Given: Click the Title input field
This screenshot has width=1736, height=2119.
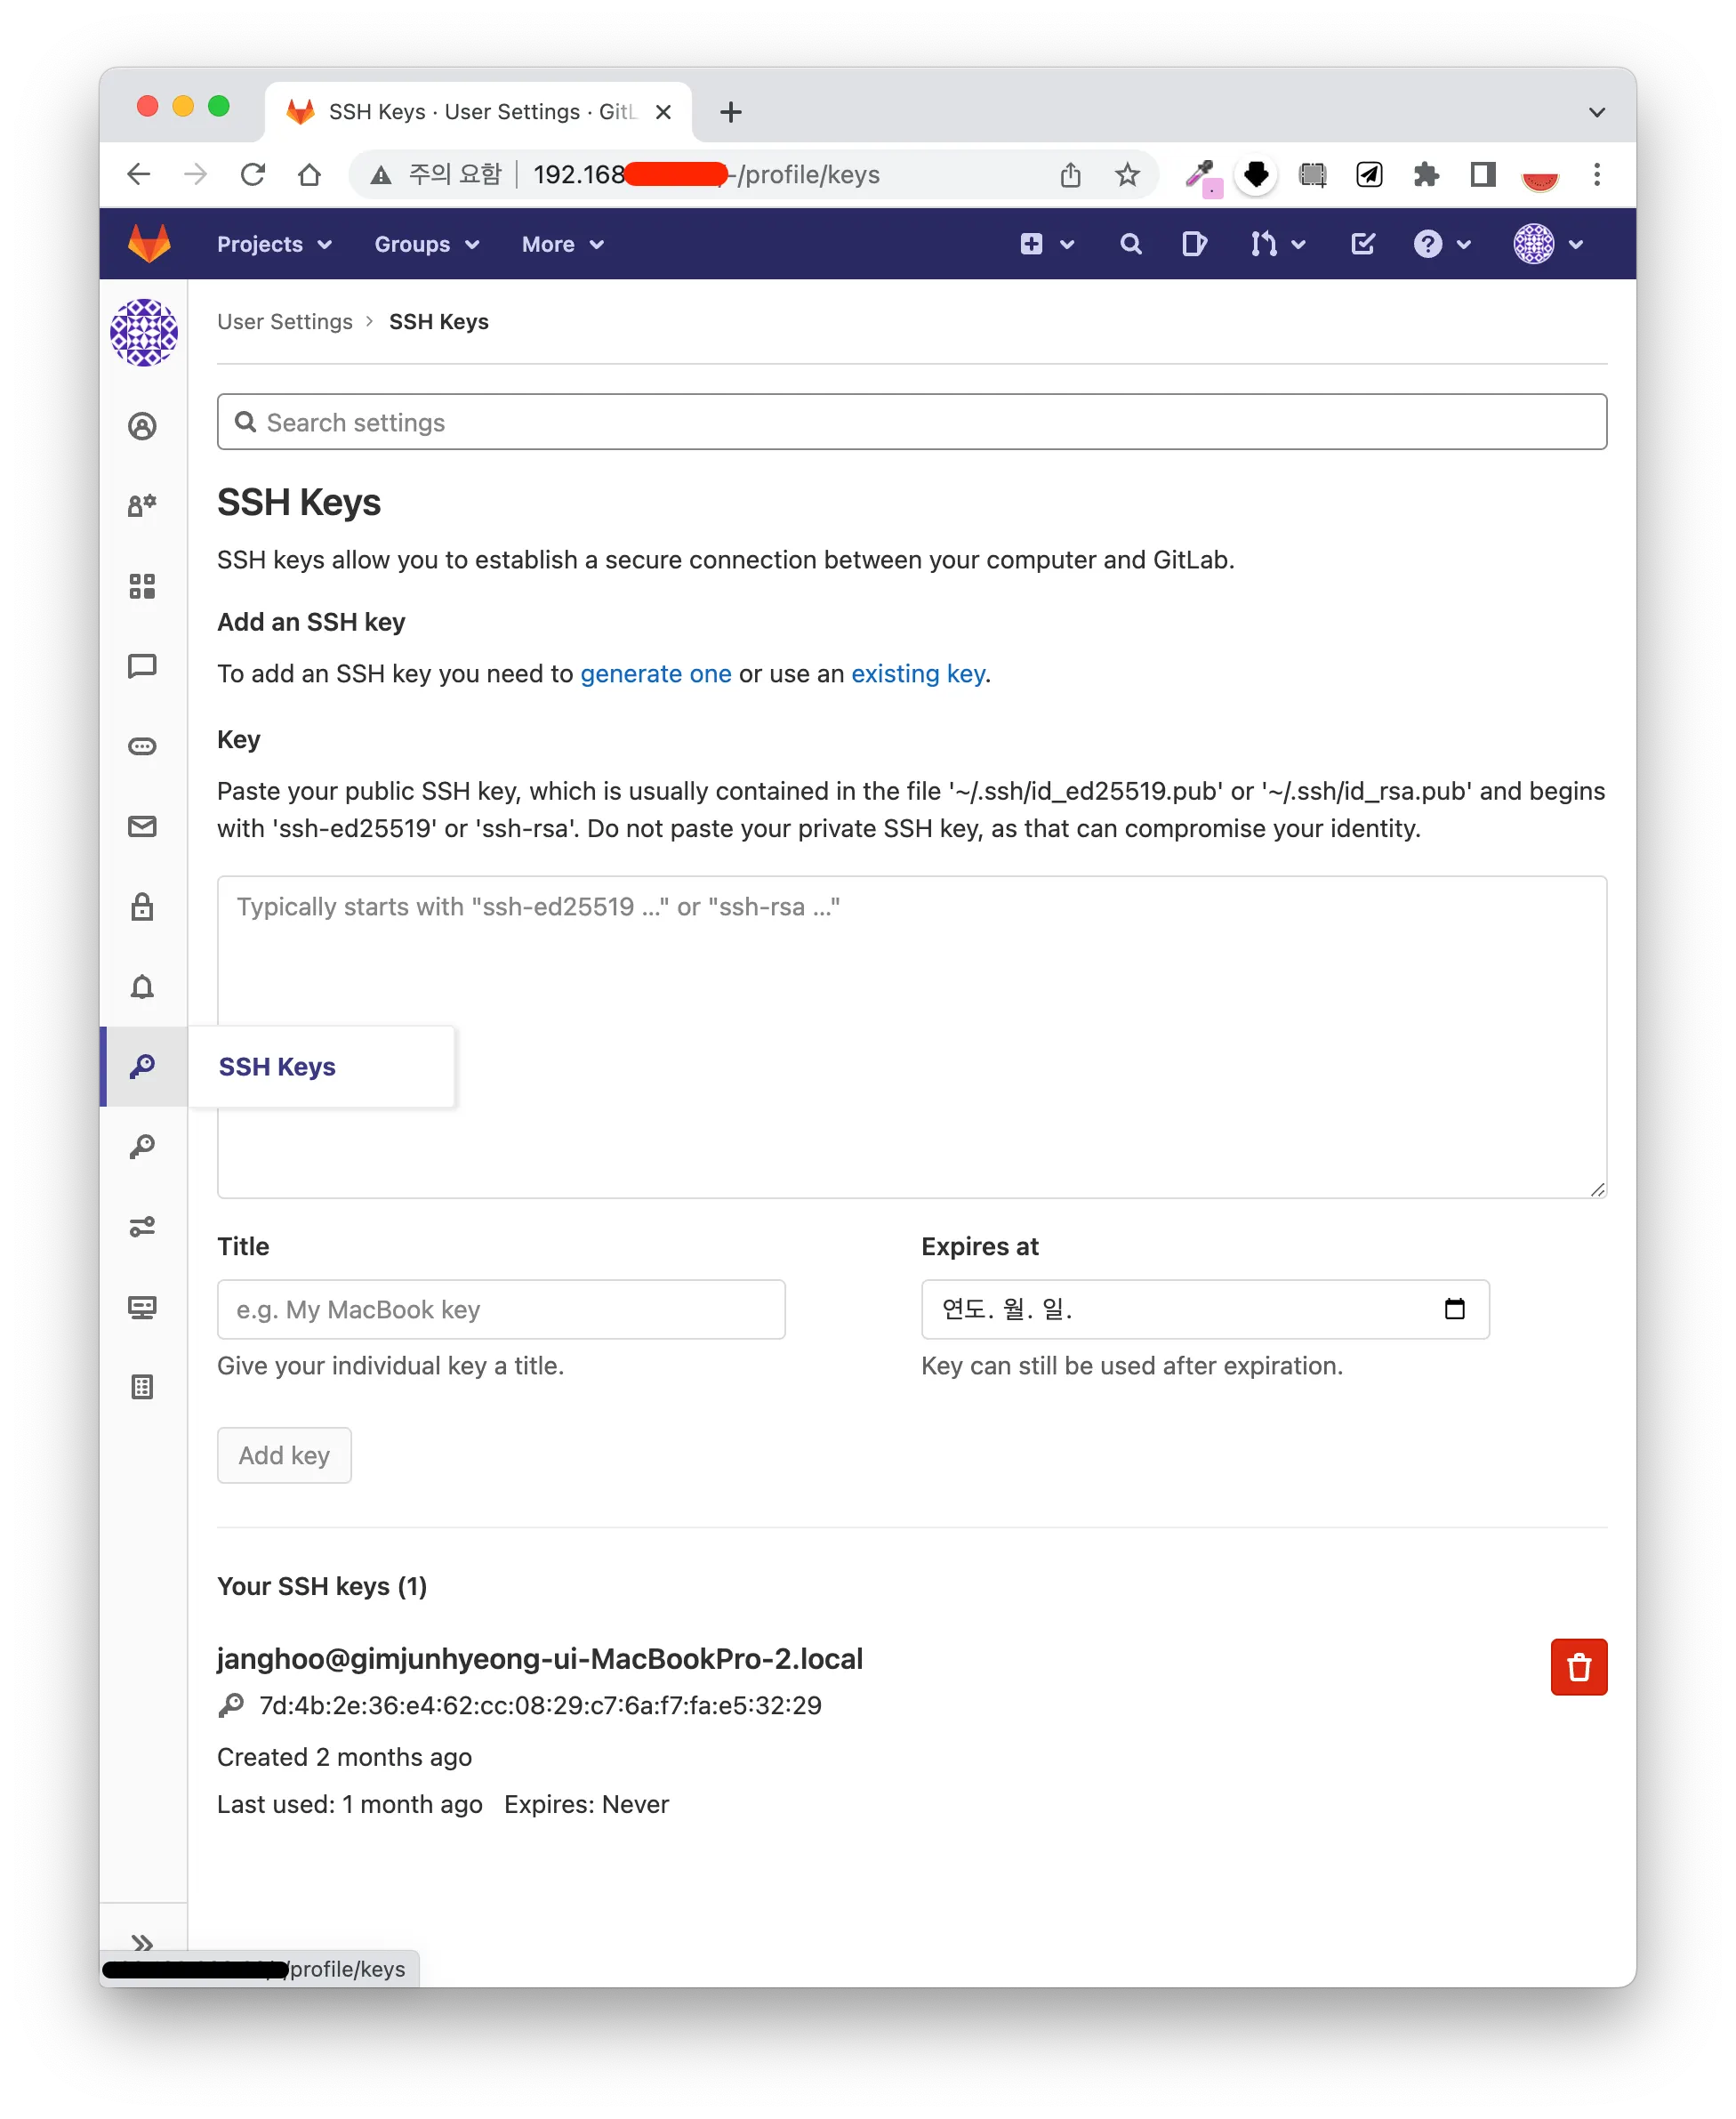Looking at the screenshot, I should pyautogui.click(x=500, y=1309).
